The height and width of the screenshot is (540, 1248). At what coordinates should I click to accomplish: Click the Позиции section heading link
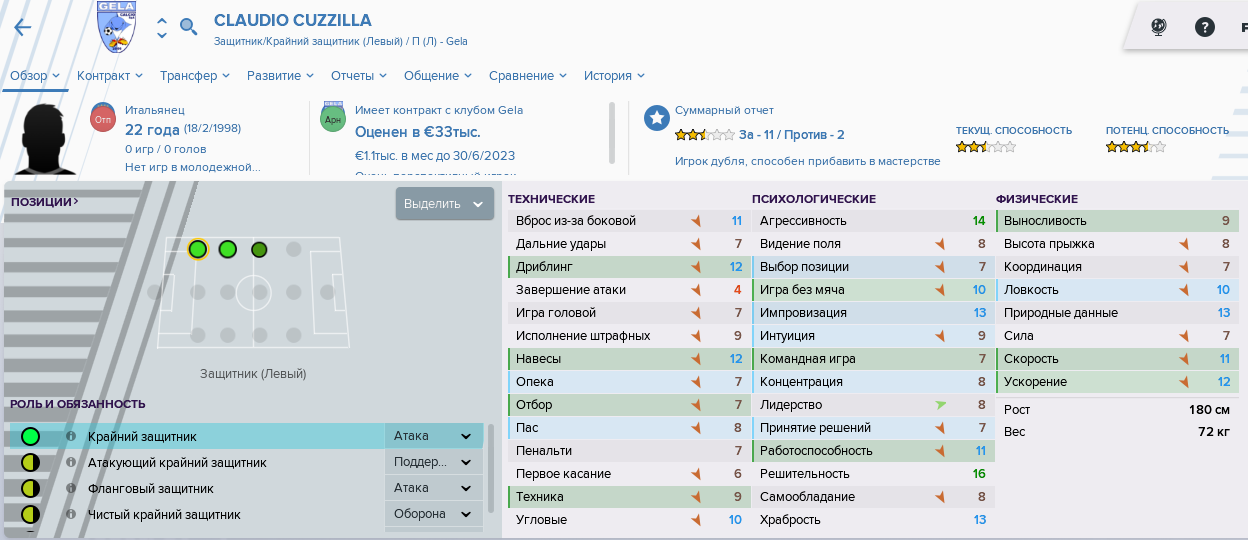45,202
